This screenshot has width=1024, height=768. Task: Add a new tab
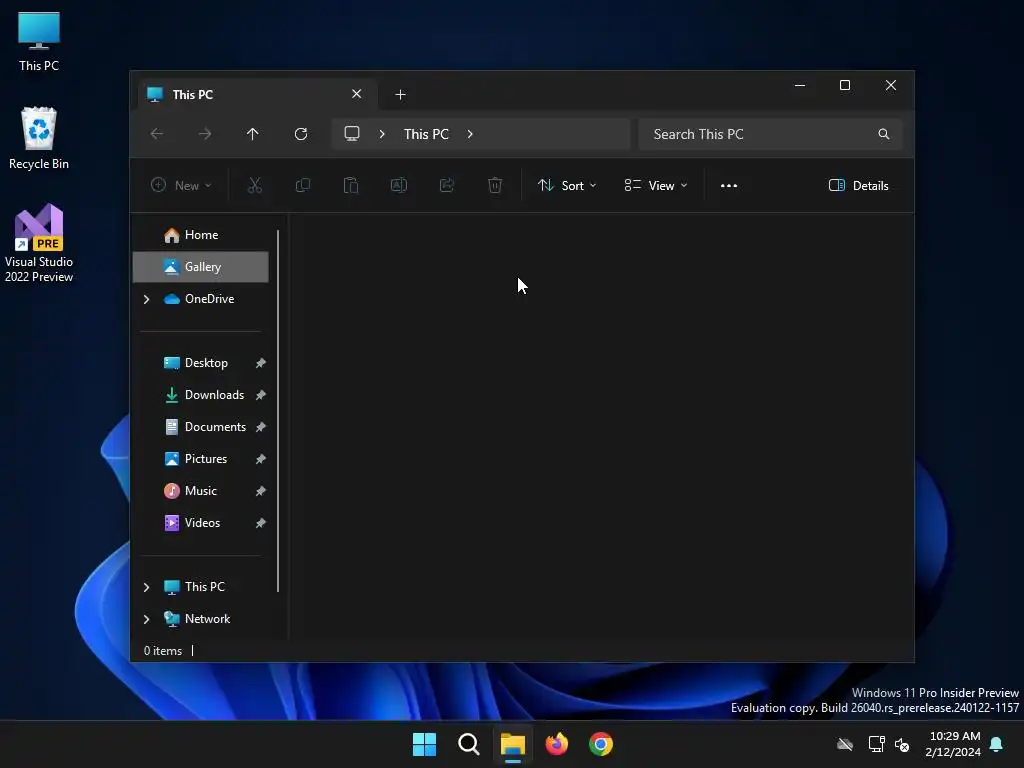pyautogui.click(x=400, y=95)
